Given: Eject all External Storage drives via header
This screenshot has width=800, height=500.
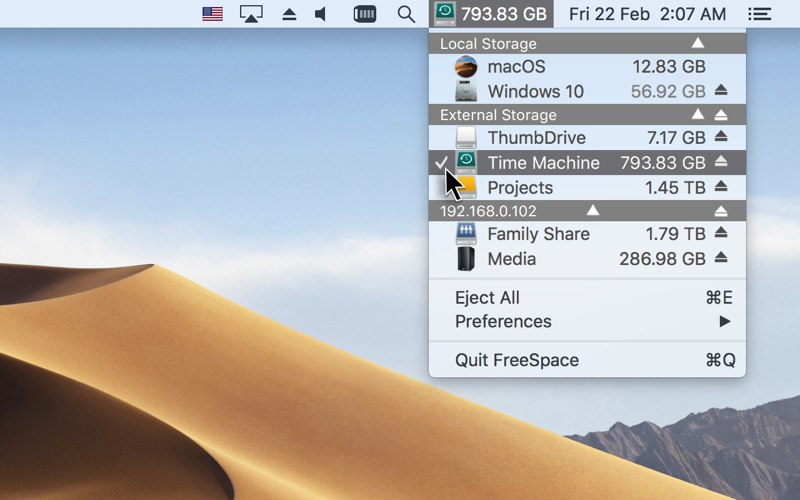Looking at the screenshot, I should (721, 115).
